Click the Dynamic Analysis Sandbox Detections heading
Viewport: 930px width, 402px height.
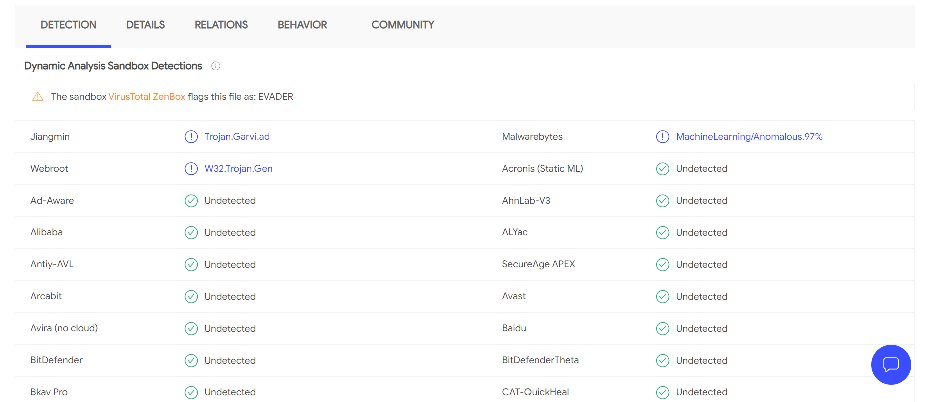coord(113,66)
